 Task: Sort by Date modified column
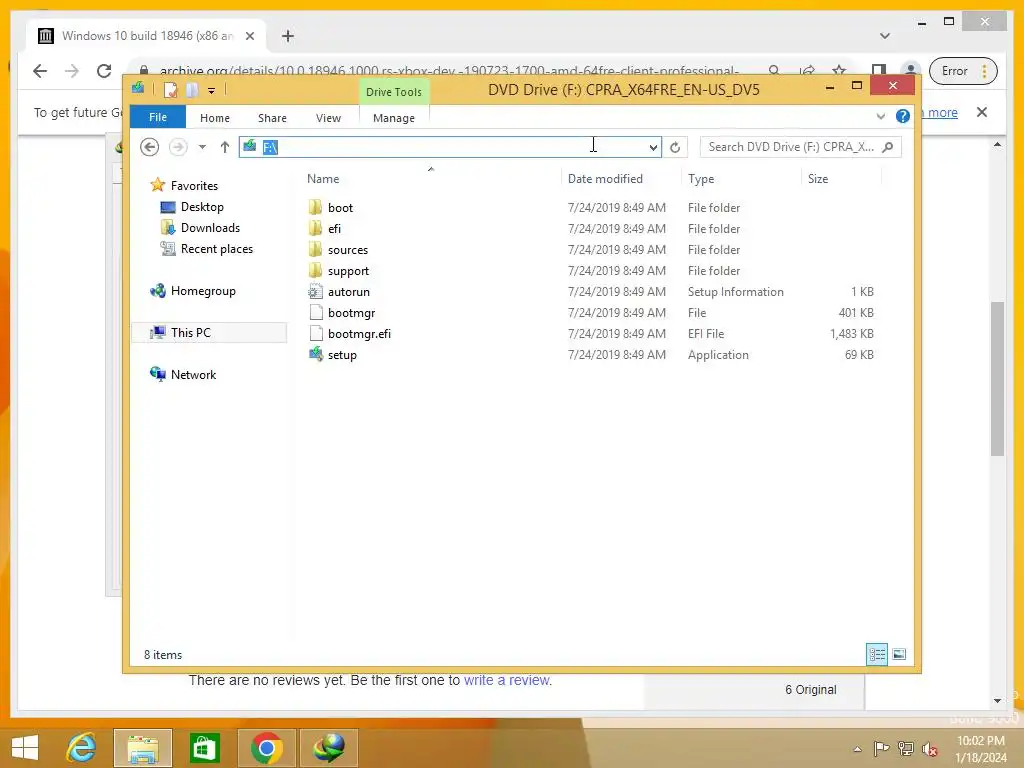[605, 179]
